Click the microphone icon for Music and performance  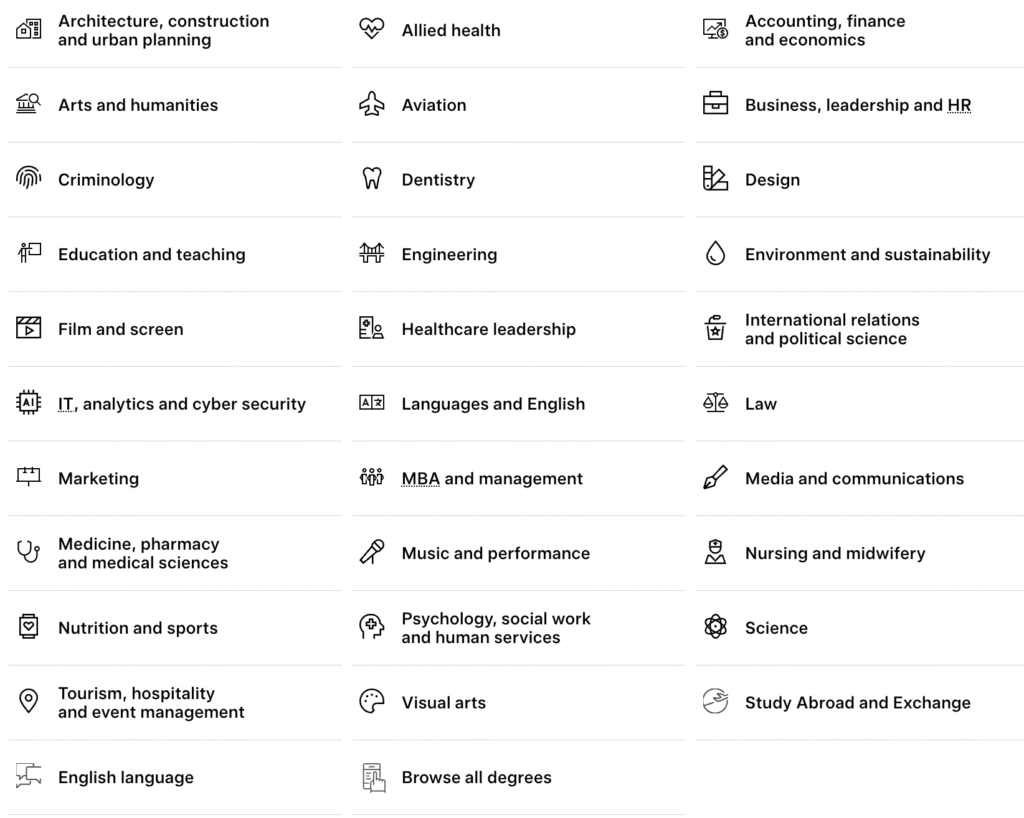(x=371, y=553)
